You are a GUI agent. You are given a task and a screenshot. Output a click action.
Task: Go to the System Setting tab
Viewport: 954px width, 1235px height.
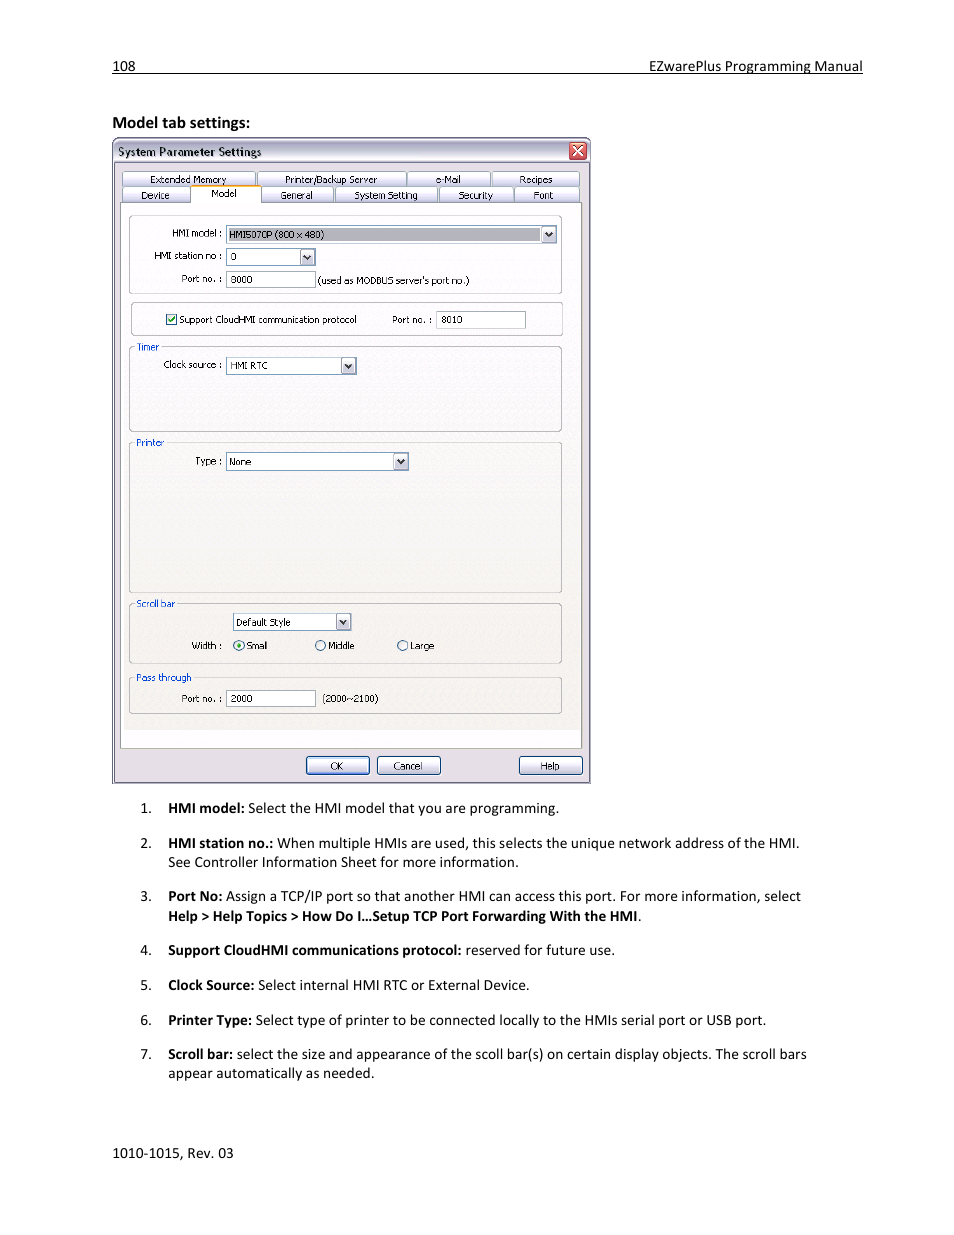(x=386, y=195)
